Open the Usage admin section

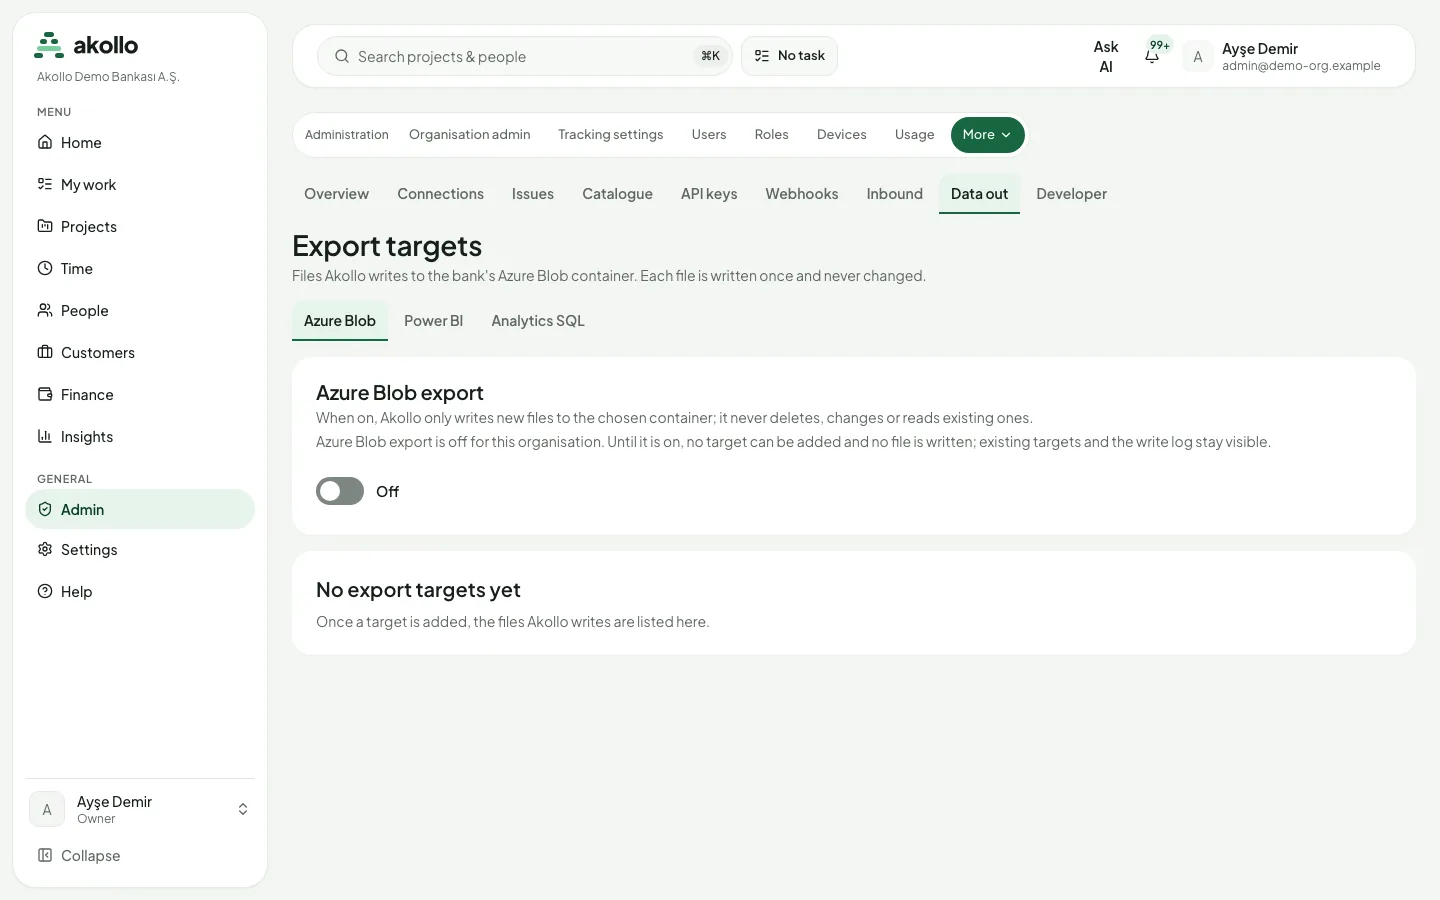(x=915, y=135)
